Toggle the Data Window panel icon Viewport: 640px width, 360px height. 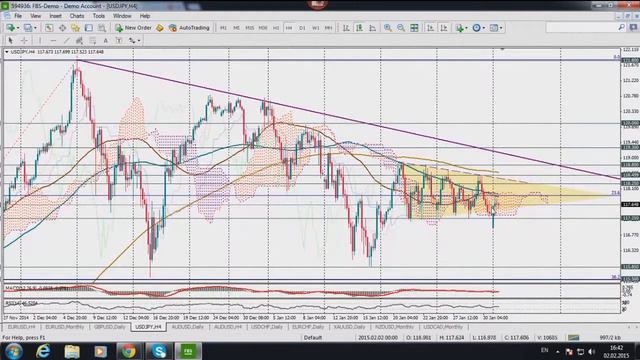pos(62,28)
